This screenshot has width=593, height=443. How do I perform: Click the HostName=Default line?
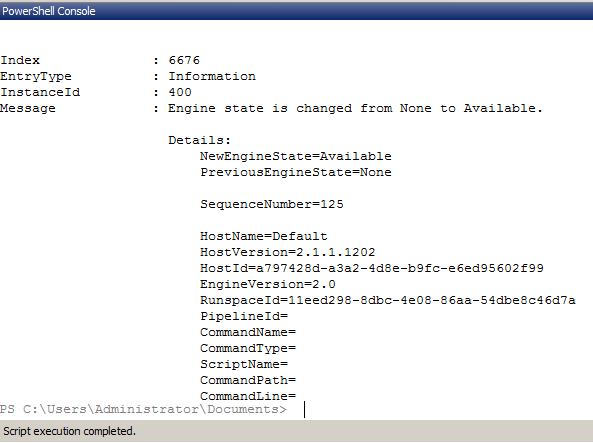tap(264, 236)
